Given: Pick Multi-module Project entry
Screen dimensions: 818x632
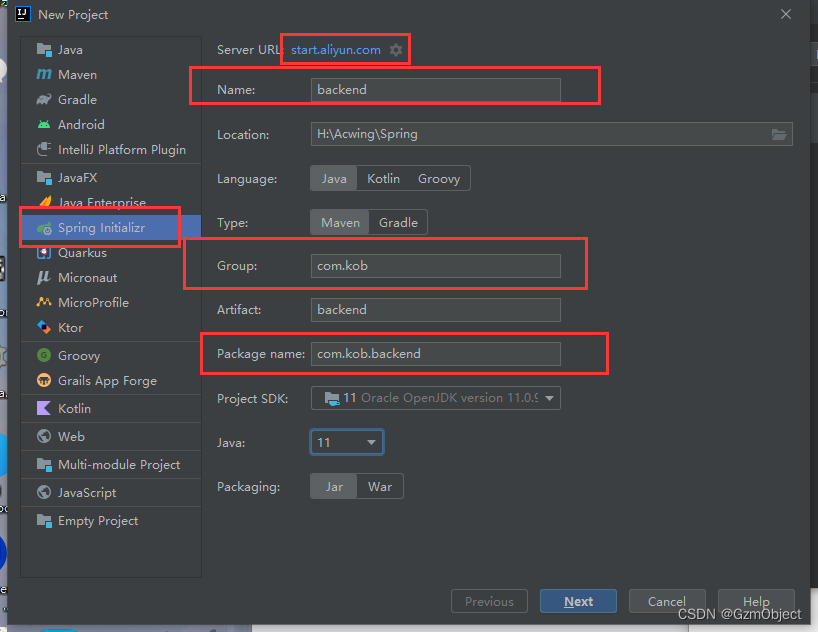Looking at the screenshot, I should (111, 464).
